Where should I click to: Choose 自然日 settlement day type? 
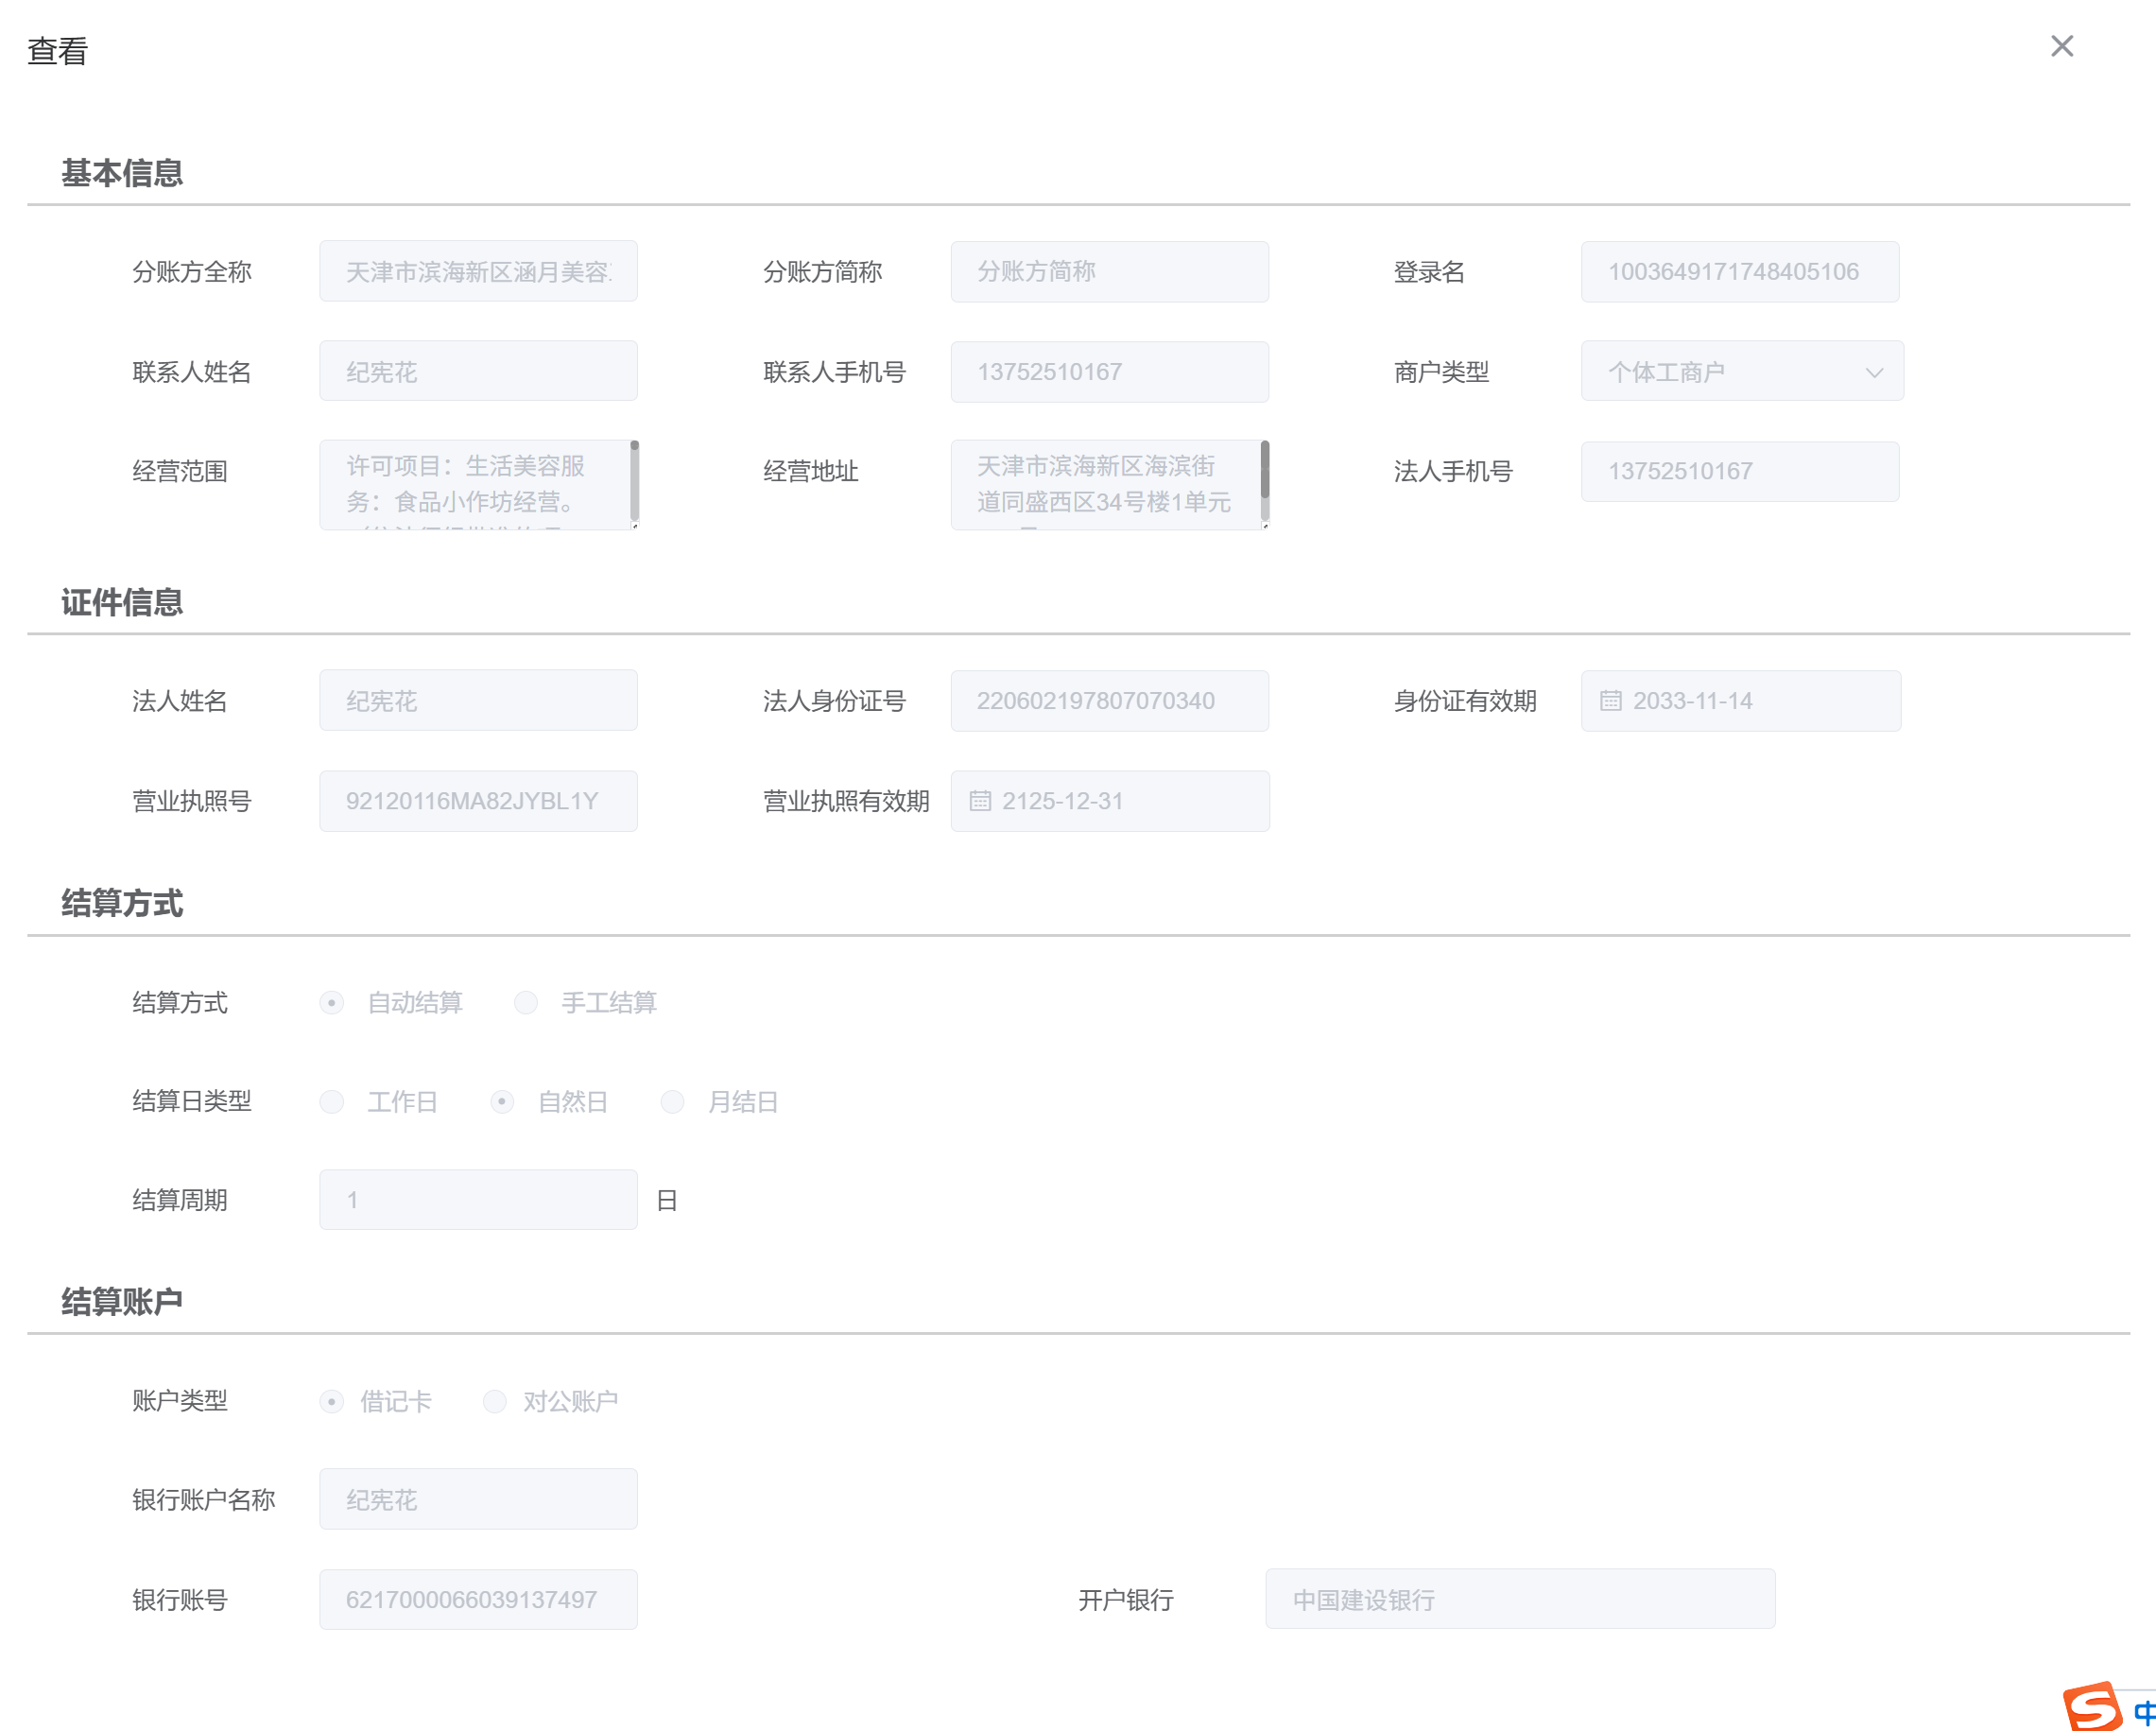pos(502,1101)
